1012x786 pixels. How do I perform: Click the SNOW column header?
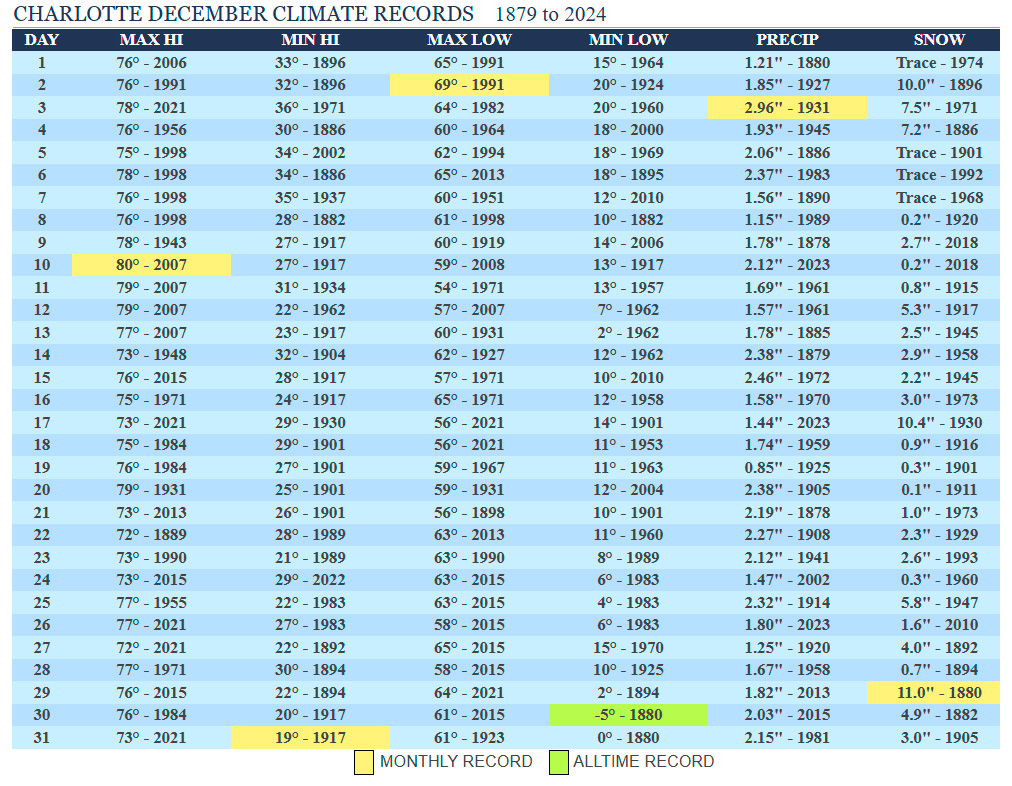[939, 40]
